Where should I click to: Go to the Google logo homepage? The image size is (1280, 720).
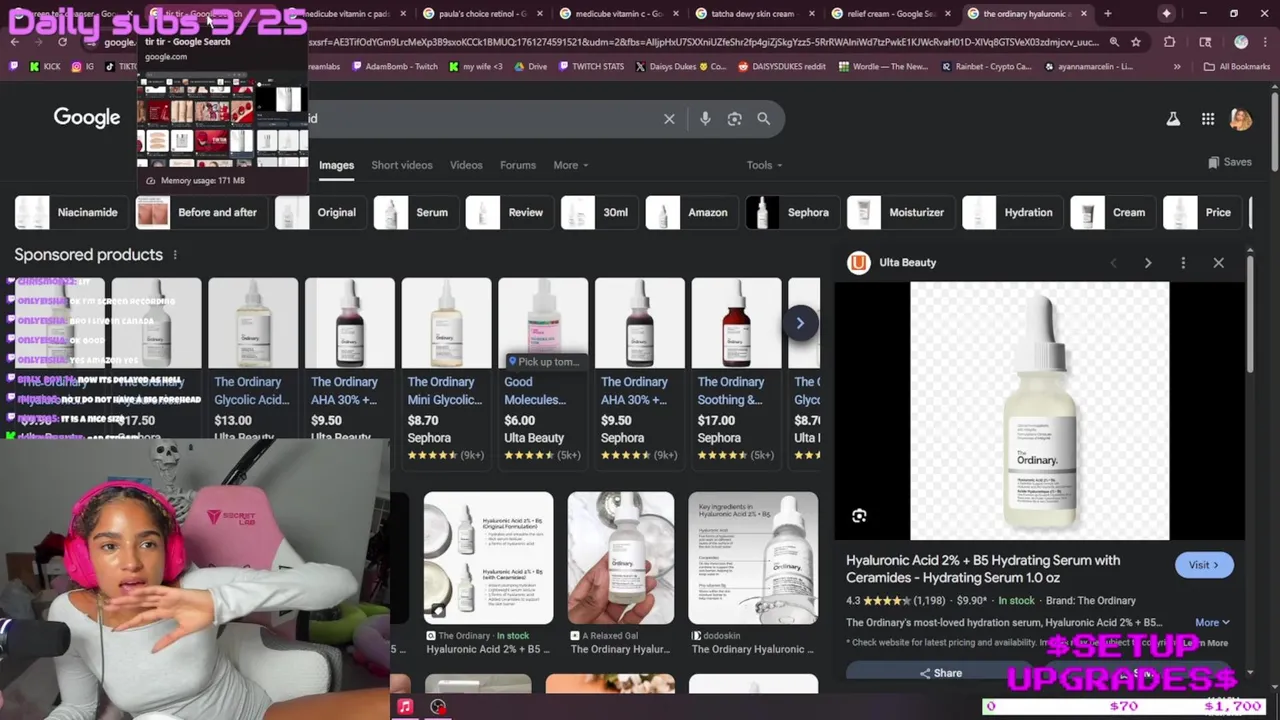coord(87,118)
